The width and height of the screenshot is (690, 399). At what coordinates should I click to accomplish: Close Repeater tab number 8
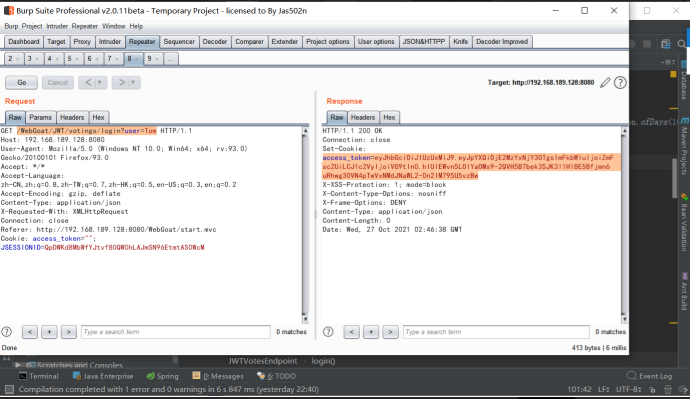coord(137,59)
